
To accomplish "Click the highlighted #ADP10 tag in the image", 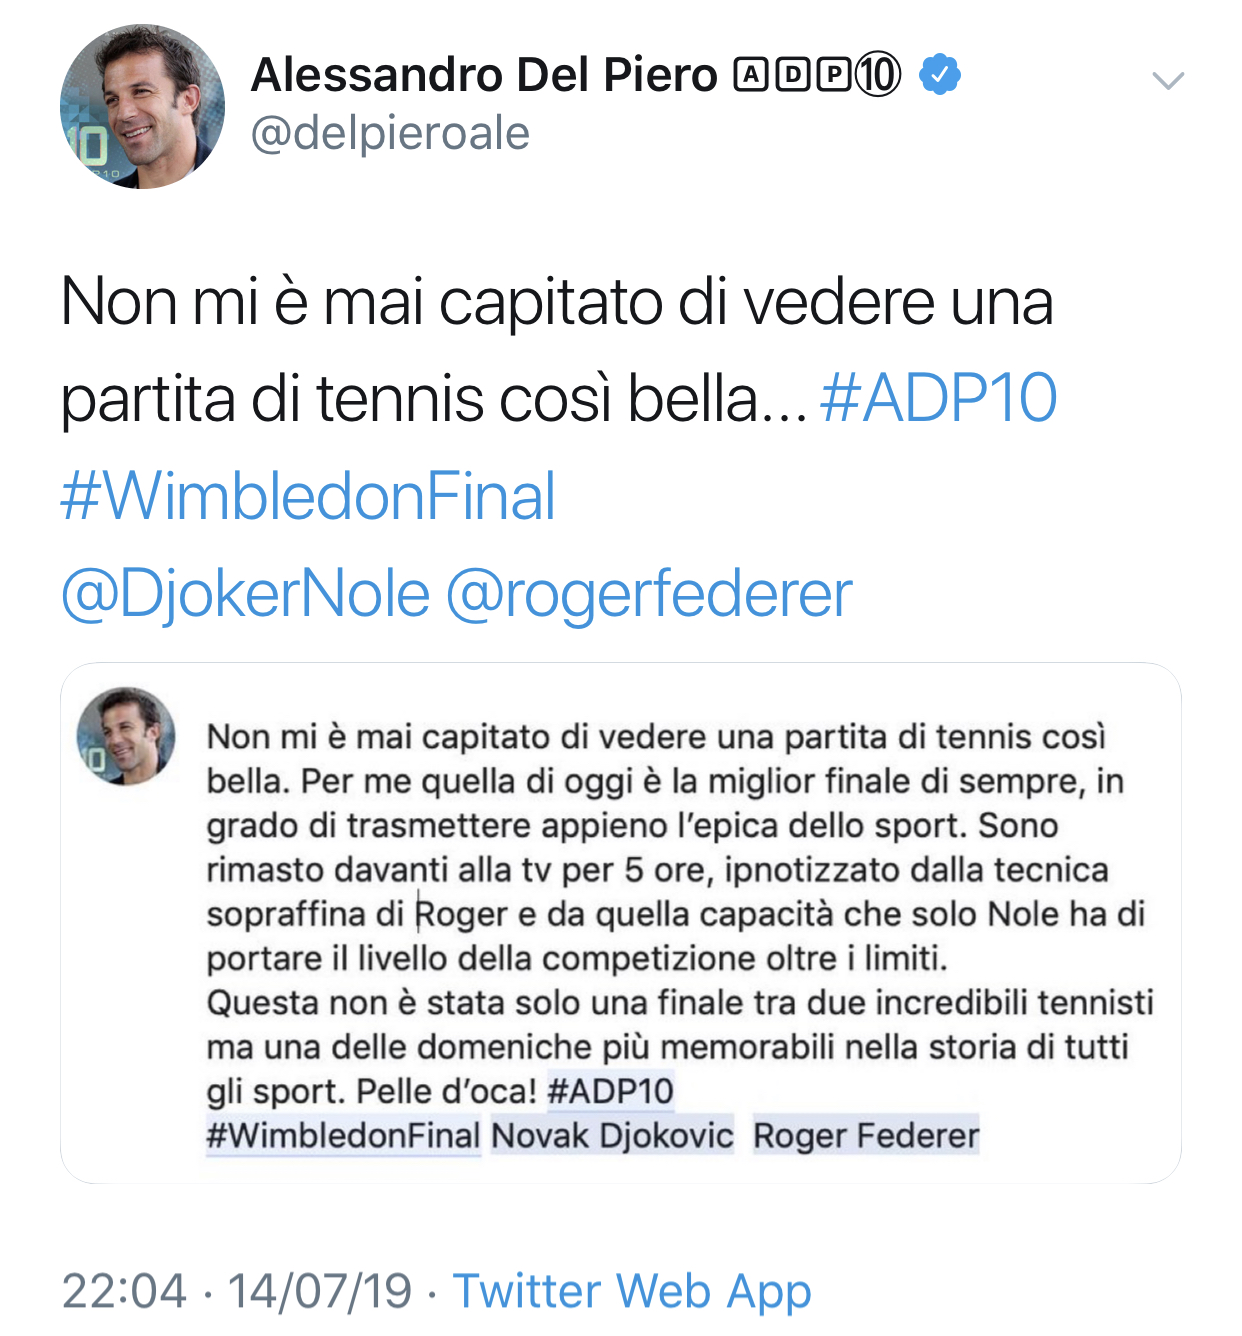I will pos(611,1091).
